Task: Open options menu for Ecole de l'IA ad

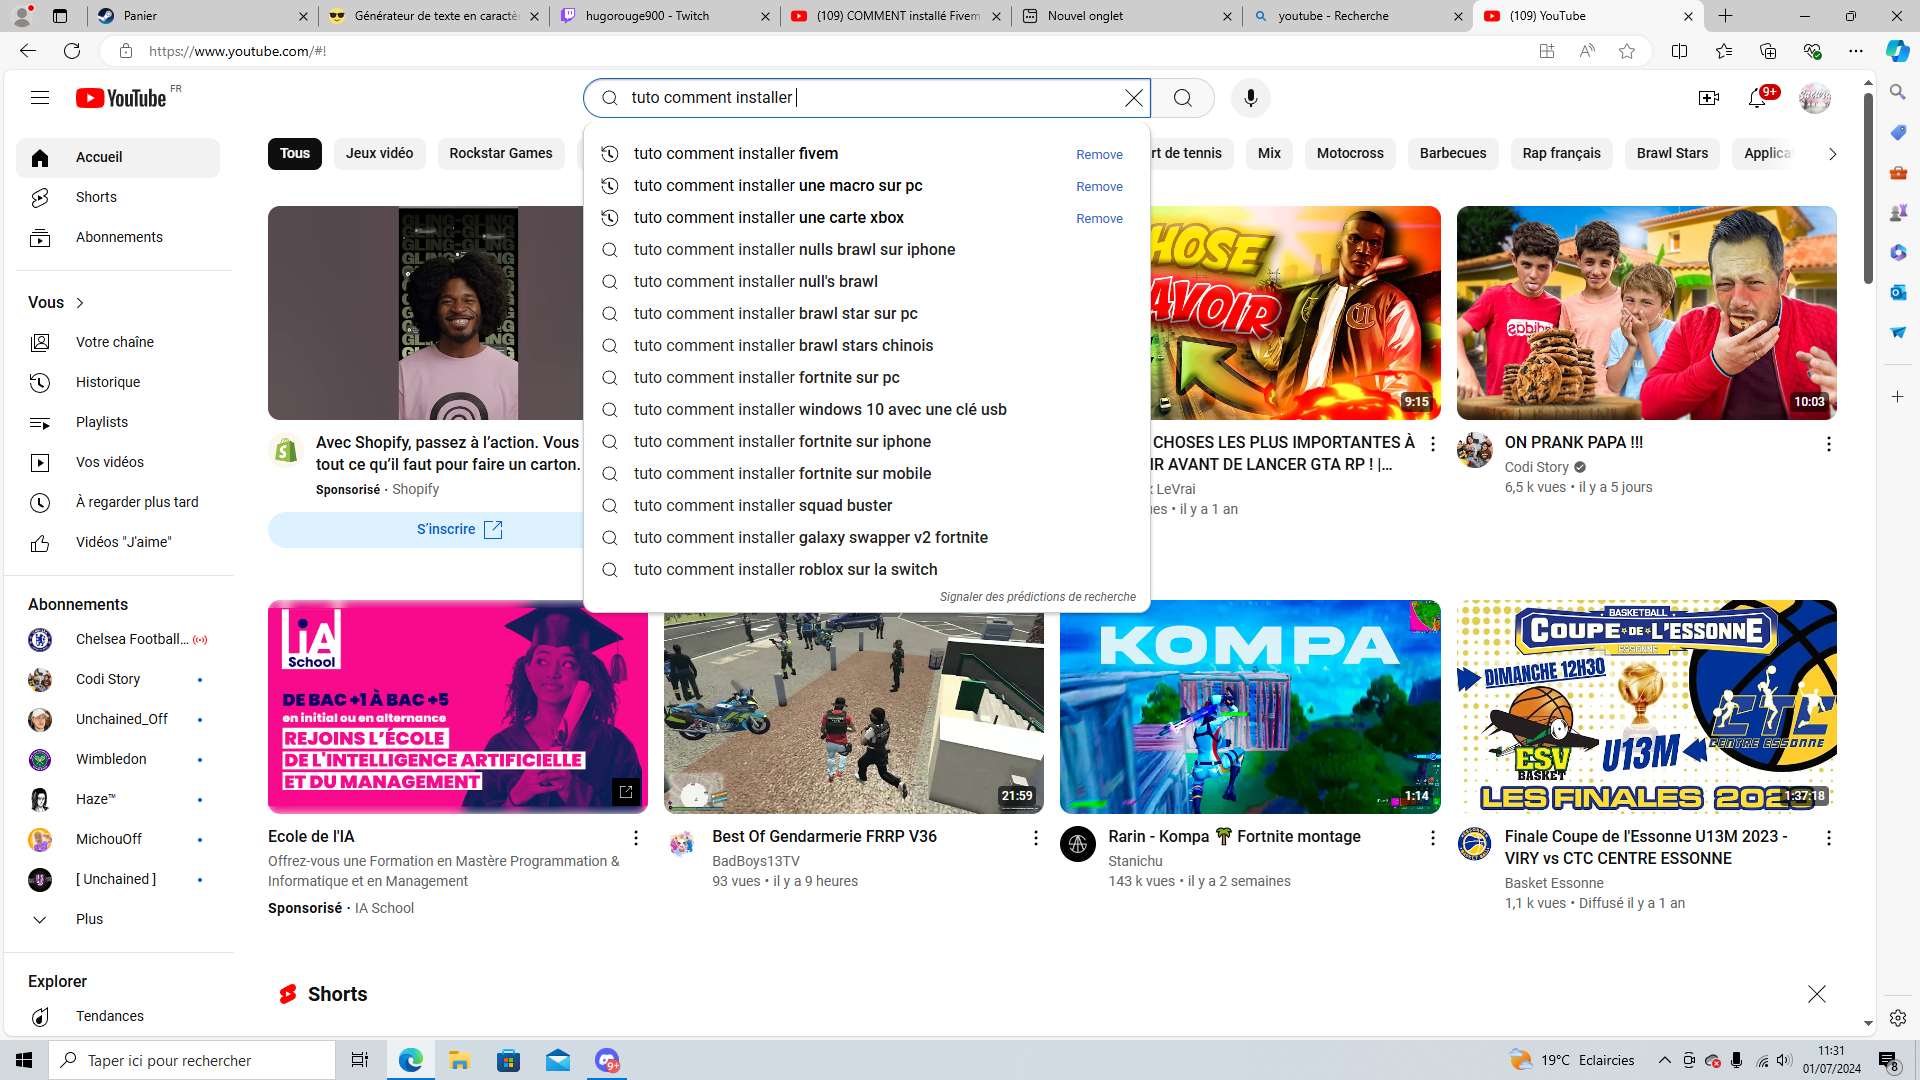Action: click(635, 838)
